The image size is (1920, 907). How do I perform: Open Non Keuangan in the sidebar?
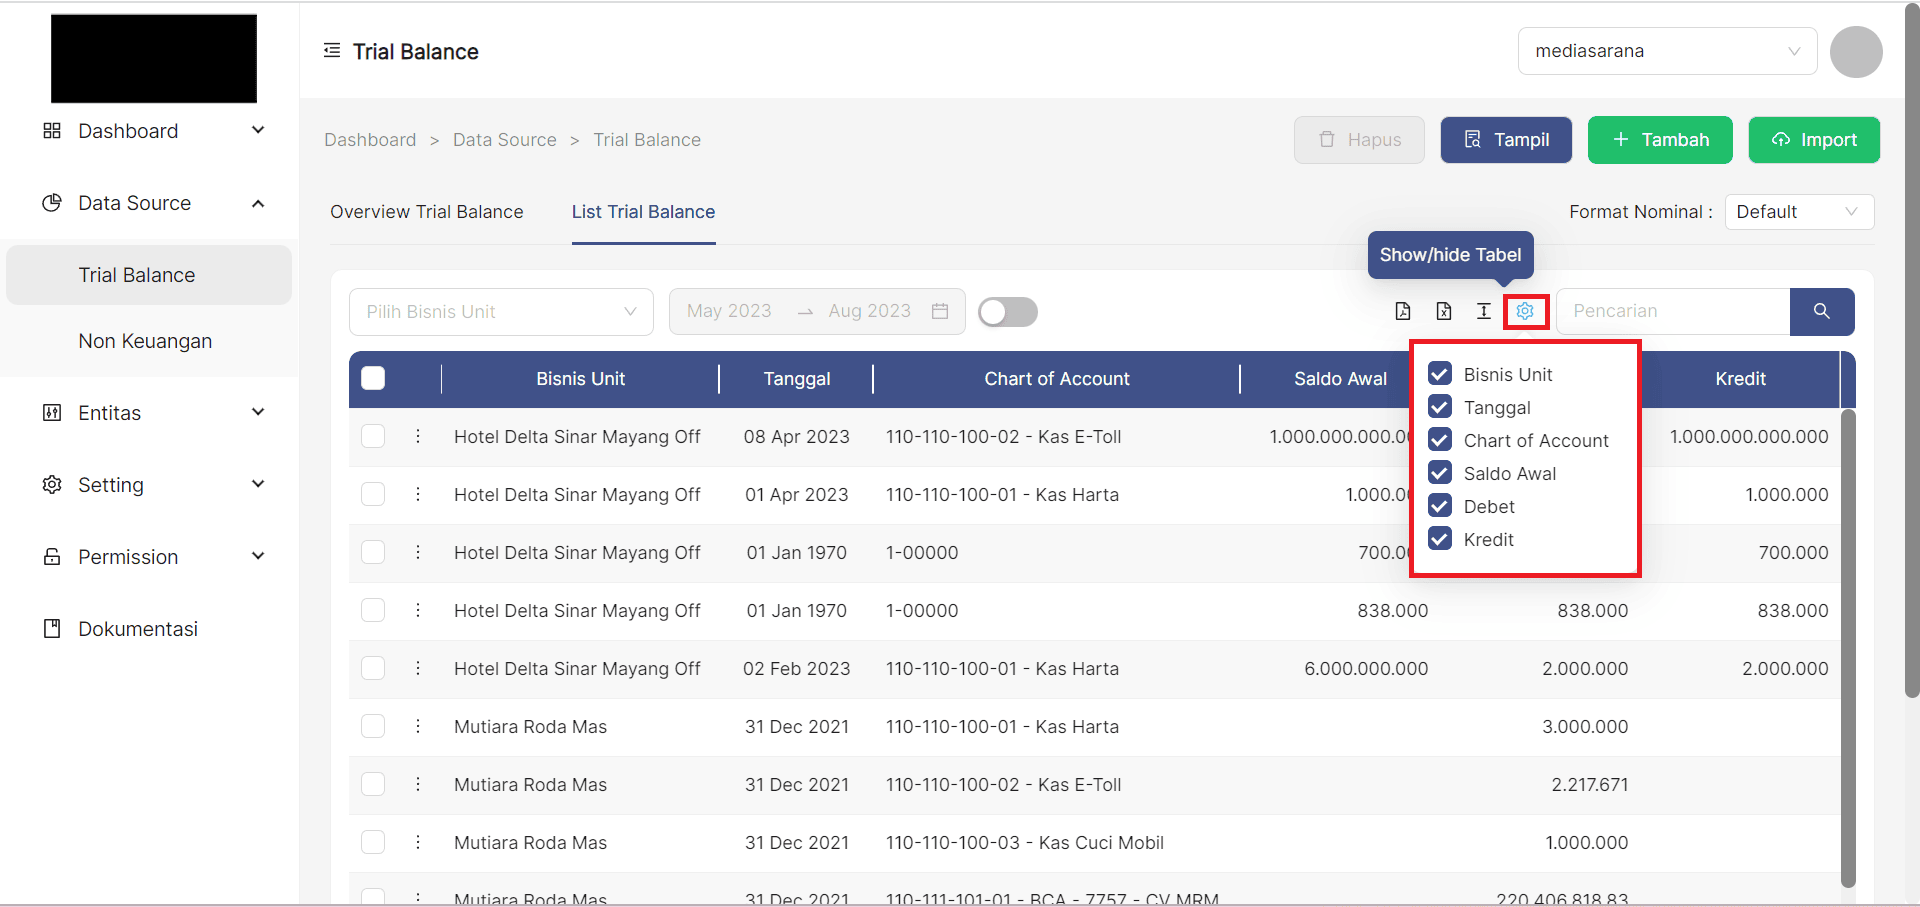[x=145, y=341]
